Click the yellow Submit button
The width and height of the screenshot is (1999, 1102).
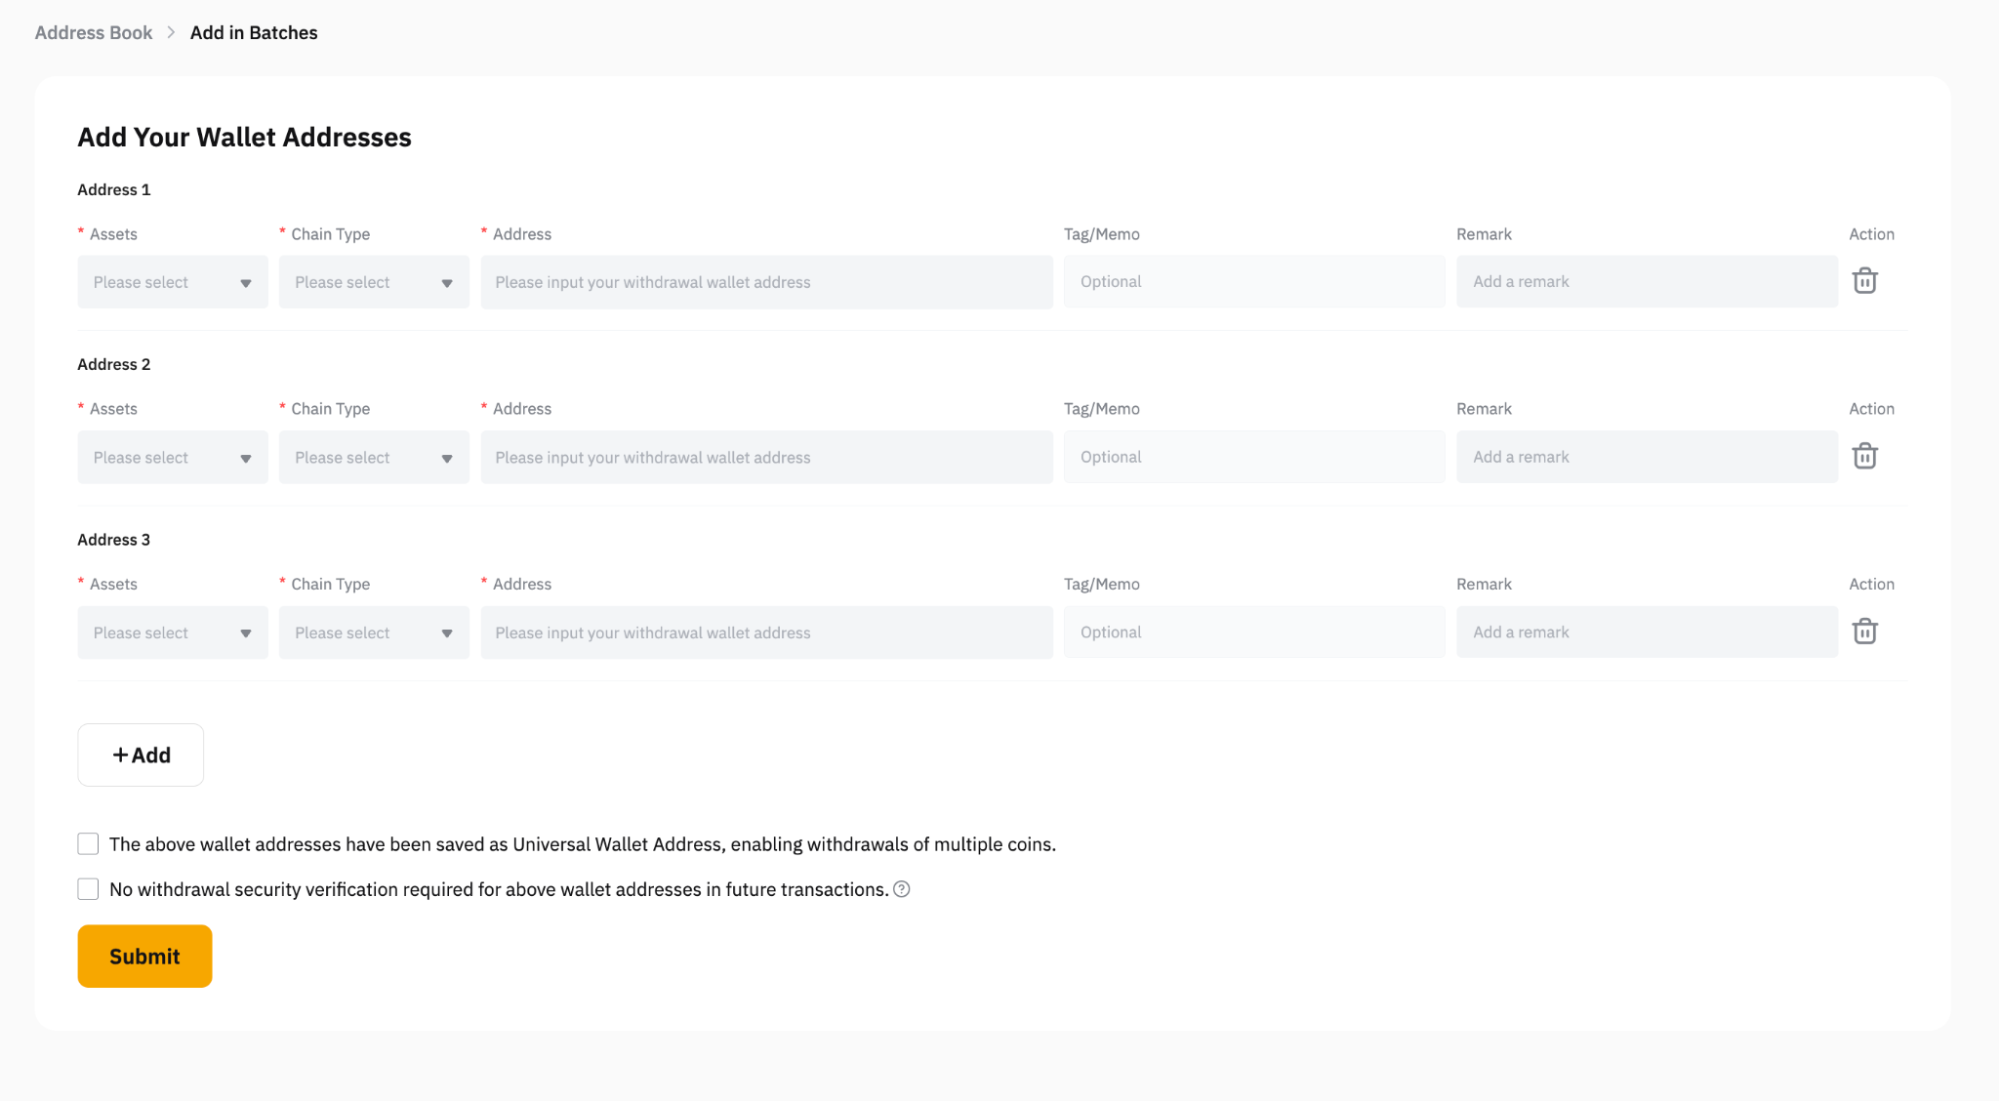(145, 956)
